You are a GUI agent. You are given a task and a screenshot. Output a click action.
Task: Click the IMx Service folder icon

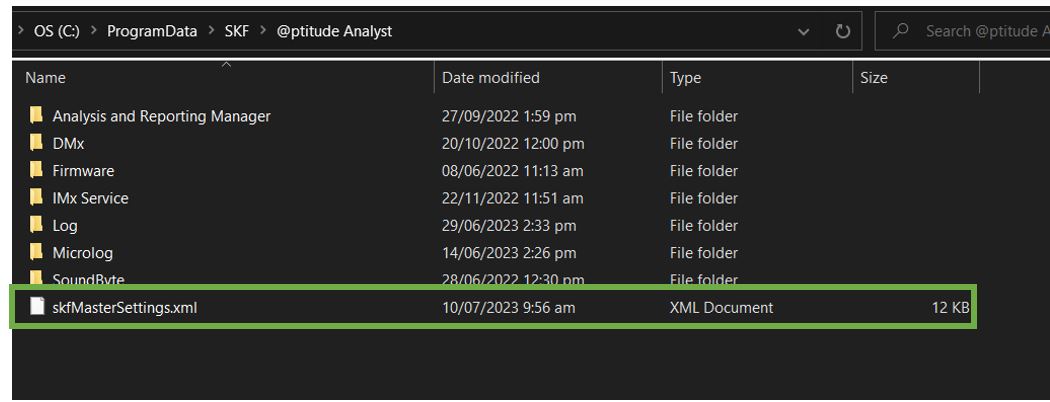37,198
